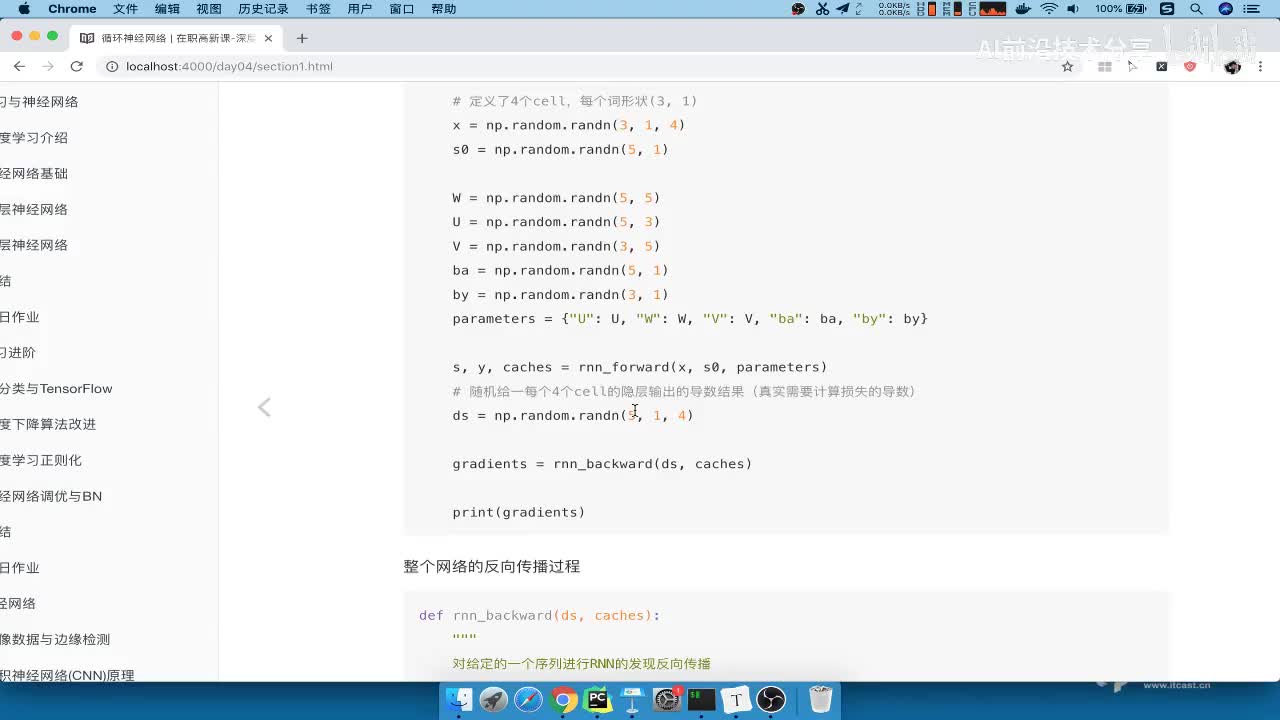This screenshot has width=1280, height=720.
Task: Open the 编辑 menu
Action: [167, 9]
